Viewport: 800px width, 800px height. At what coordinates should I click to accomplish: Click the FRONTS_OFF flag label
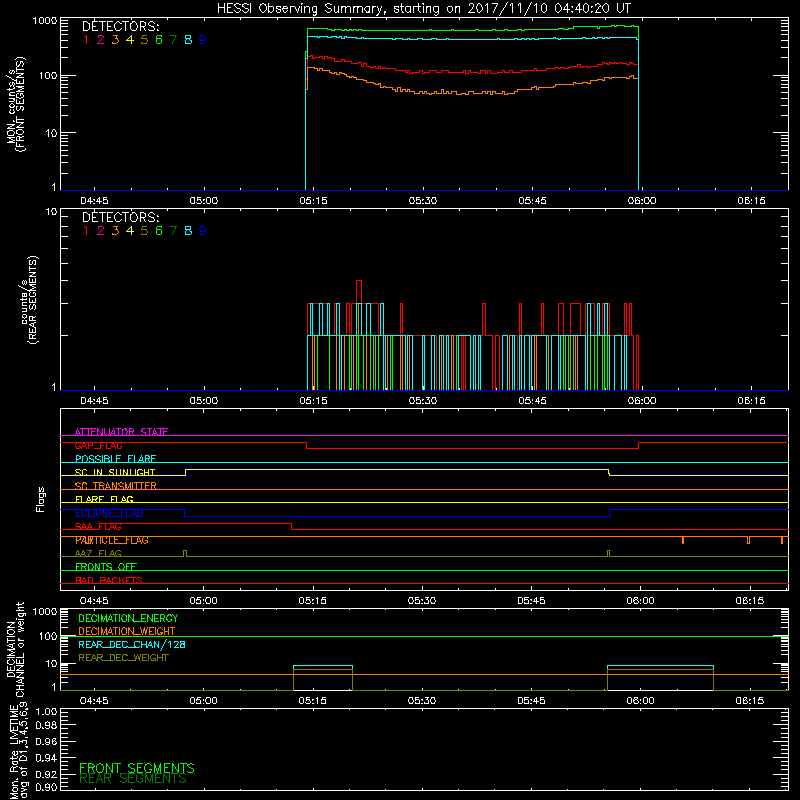106,567
